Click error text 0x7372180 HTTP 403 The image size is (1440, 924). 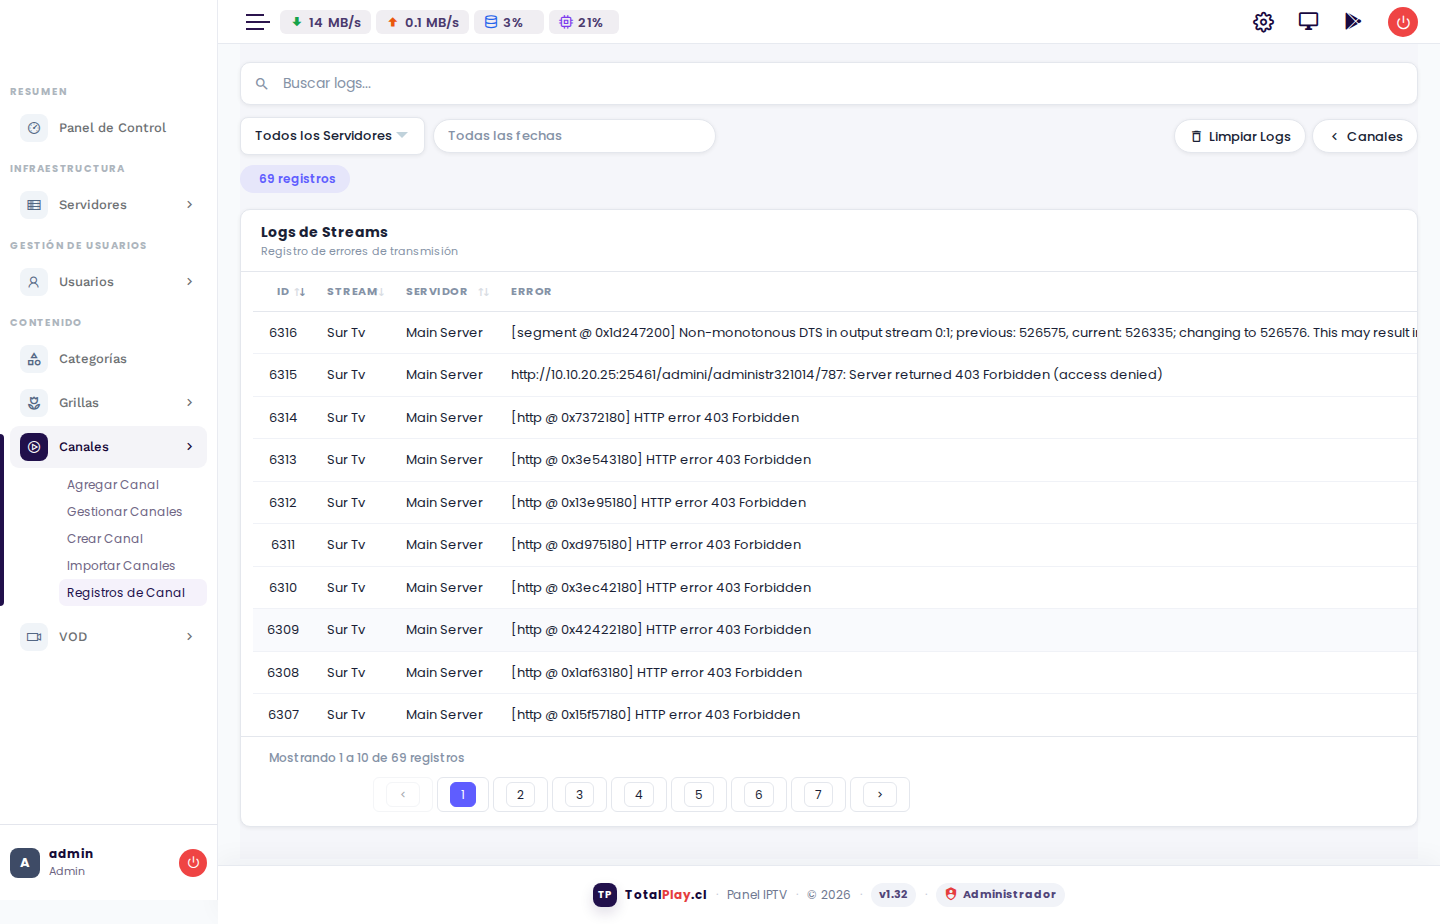click(x=655, y=418)
